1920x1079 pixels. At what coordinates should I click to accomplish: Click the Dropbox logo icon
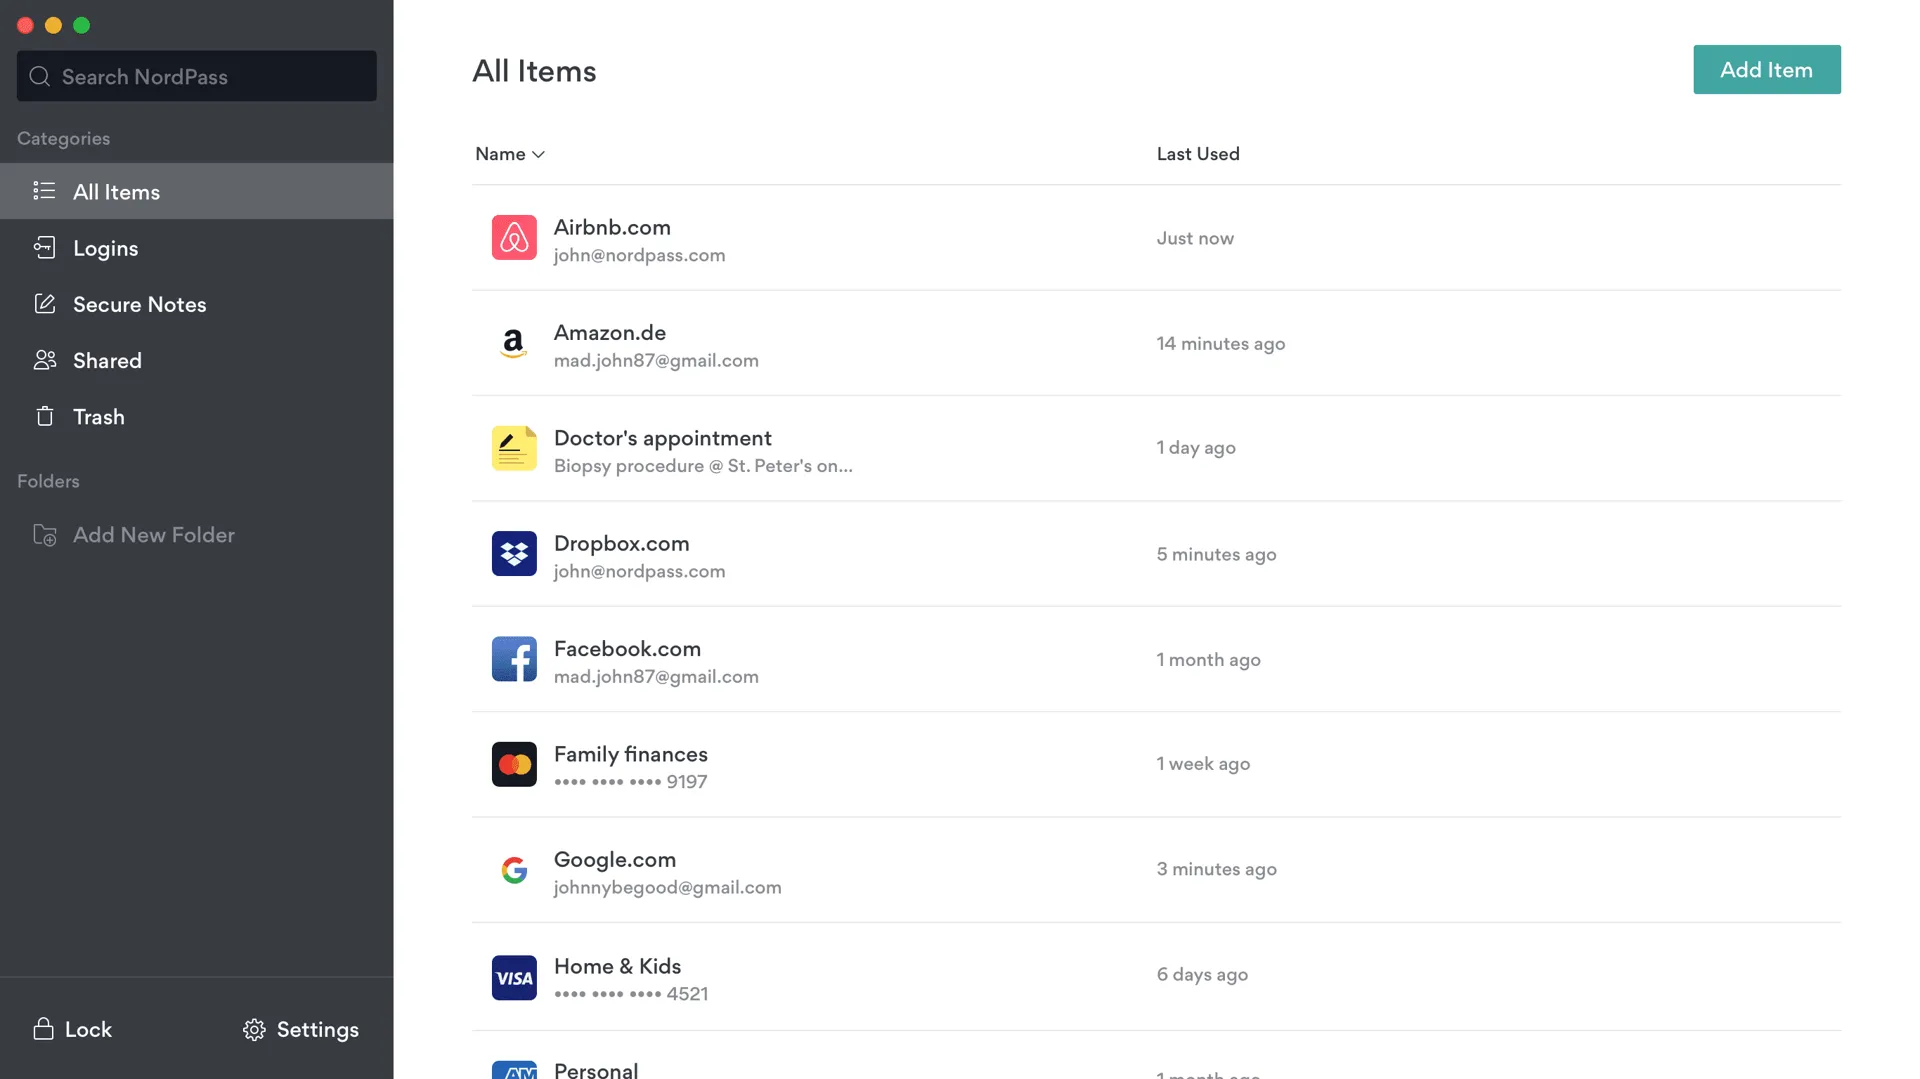(x=514, y=554)
